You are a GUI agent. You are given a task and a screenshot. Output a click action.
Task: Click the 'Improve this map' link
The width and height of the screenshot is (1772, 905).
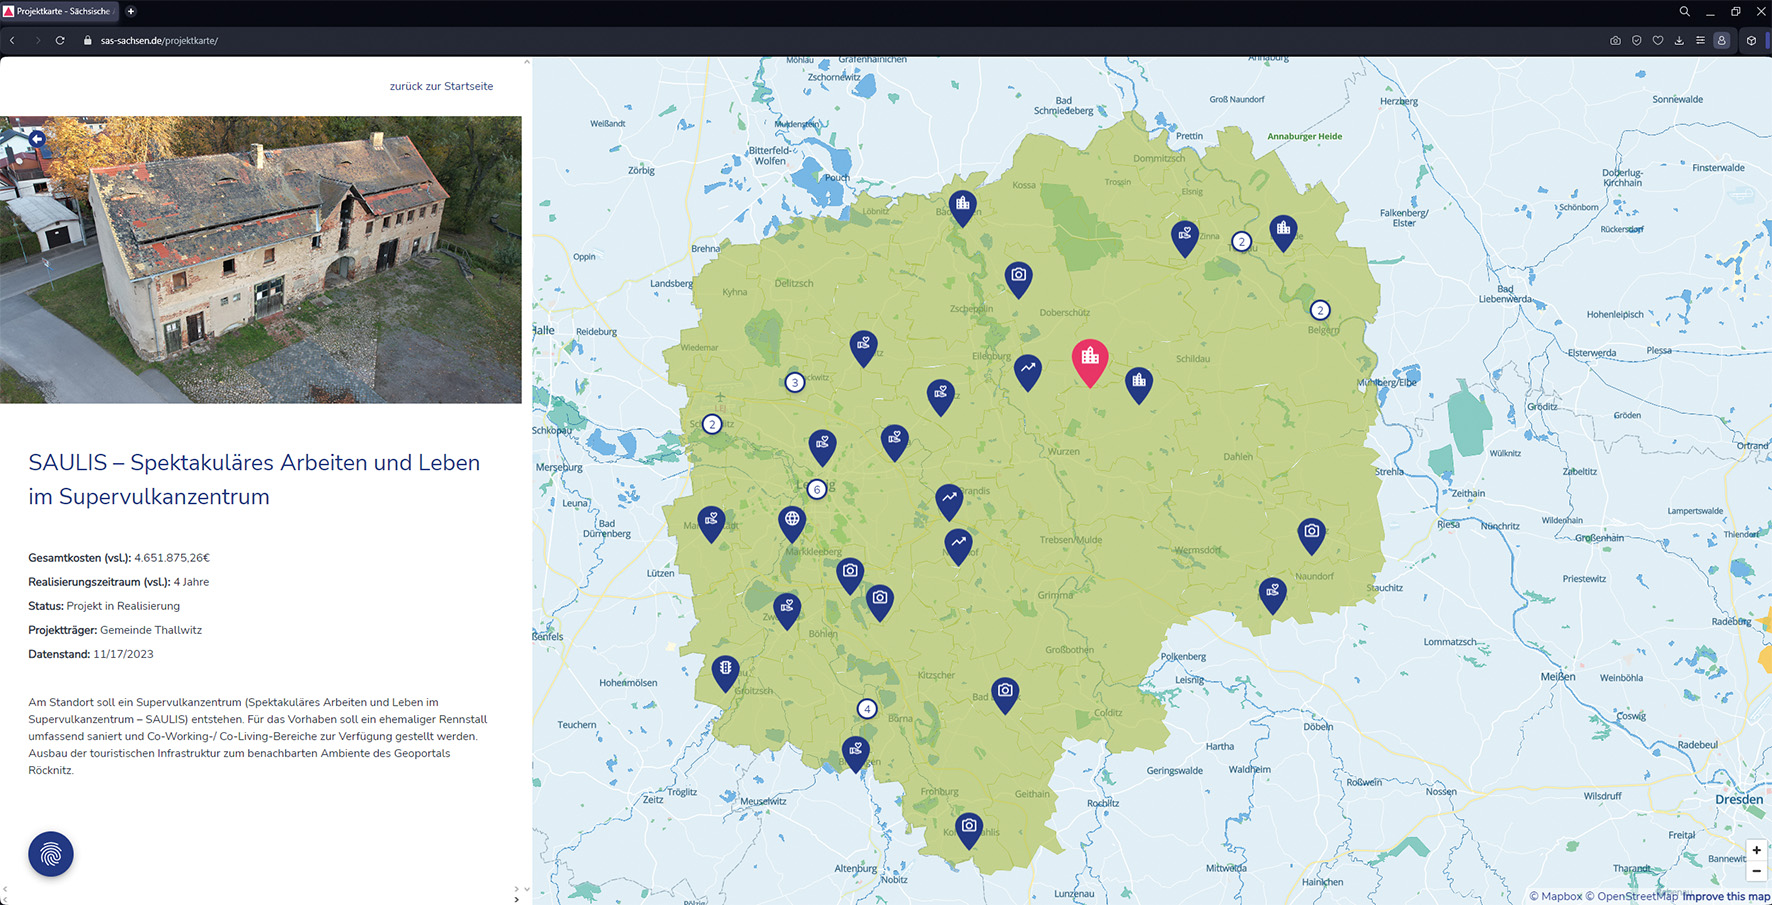pyautogui.click(x=1725, y=896)
